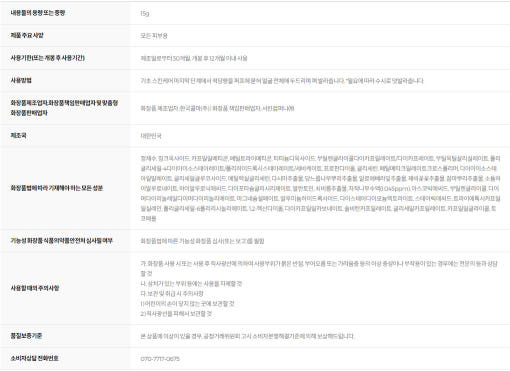Viewport: 510px width, 371px height.
Task: Click the '사용할 때의 주의사항' row label
Action: (x=35, y=288)
